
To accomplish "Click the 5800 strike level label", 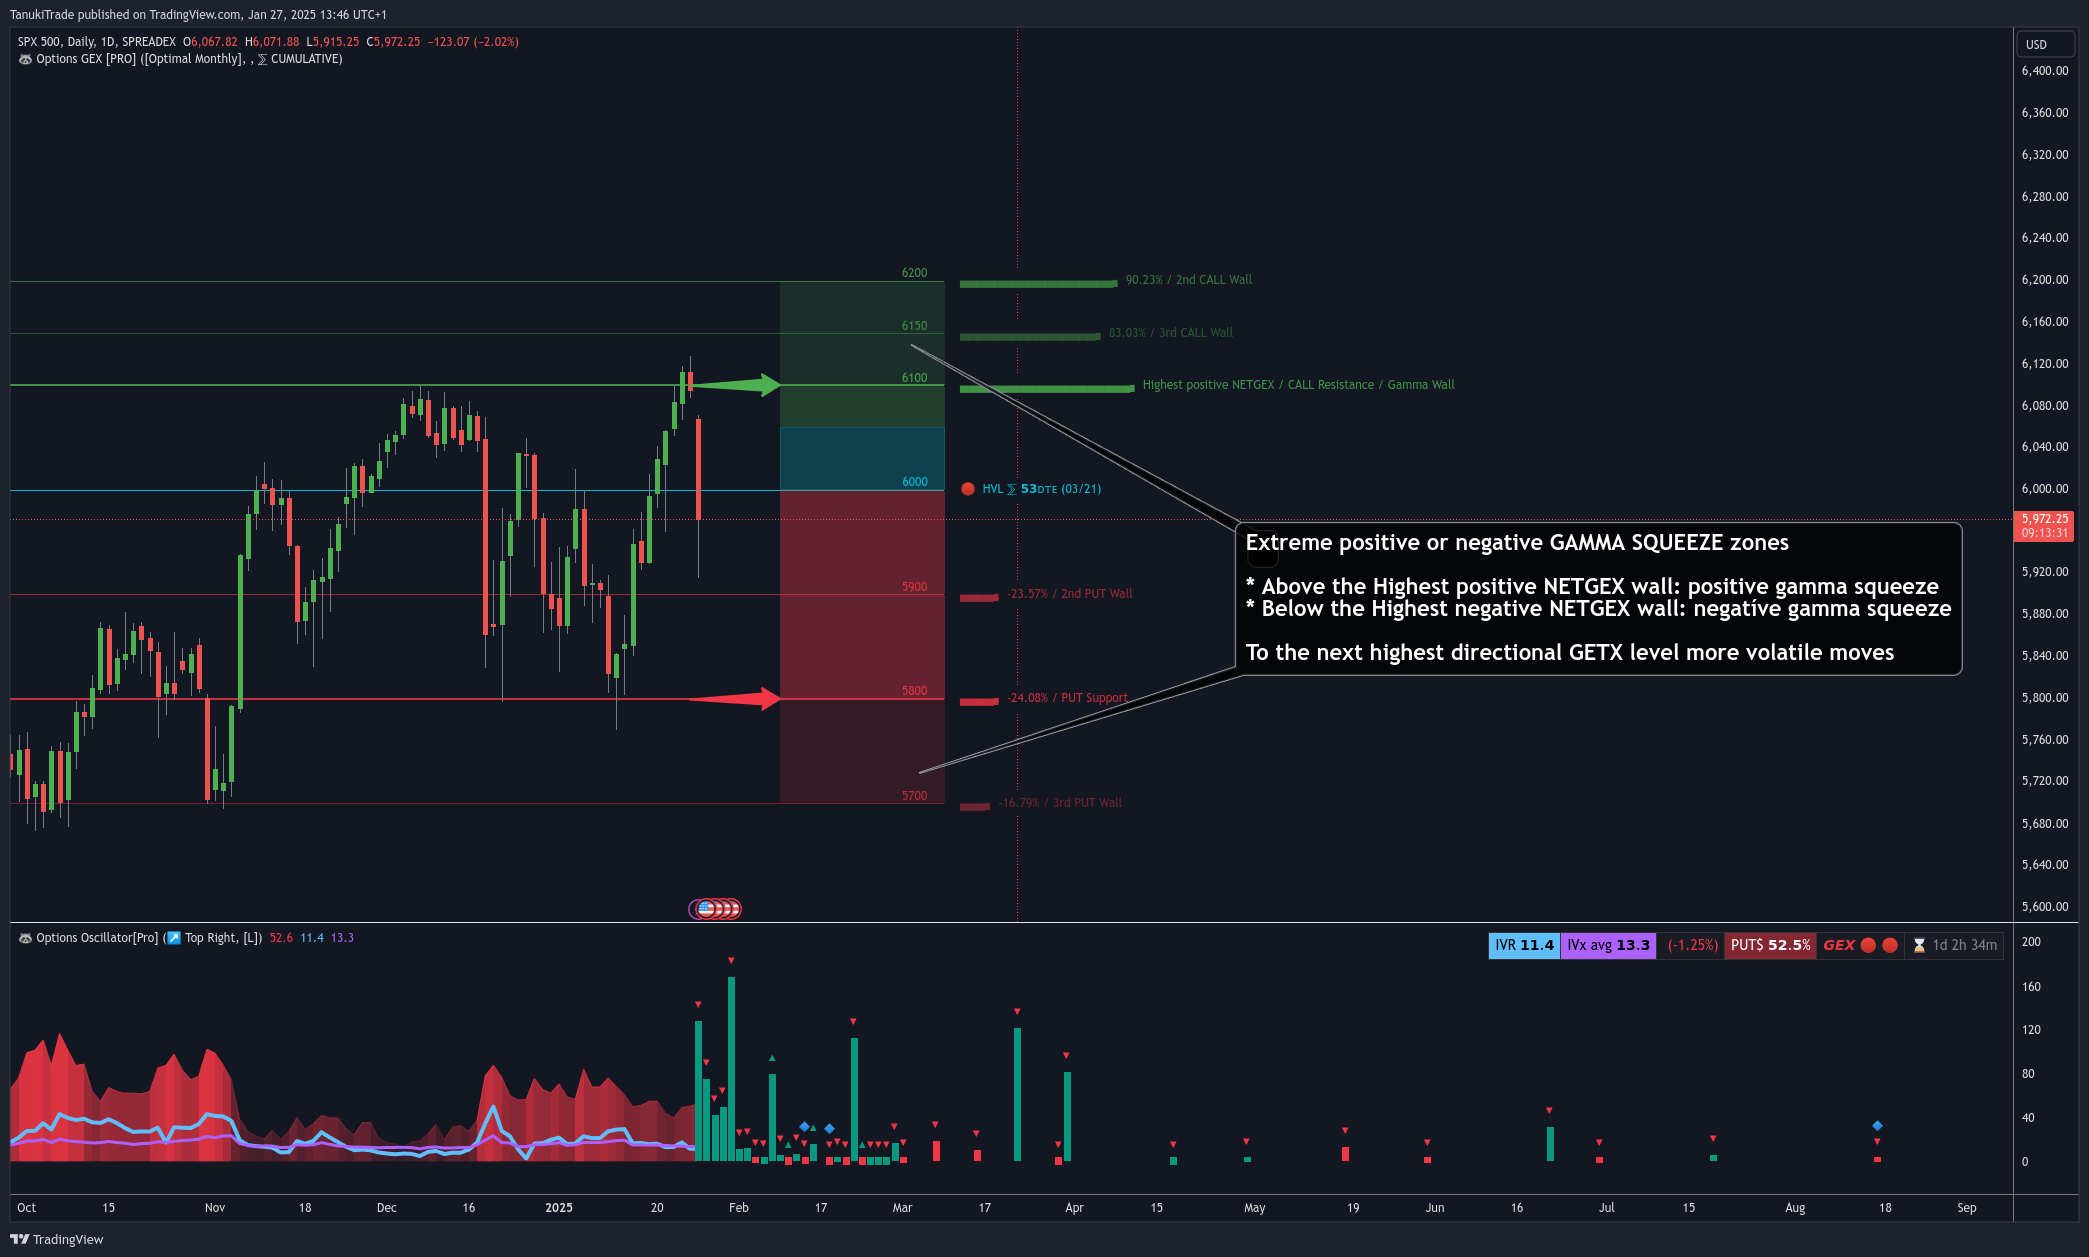I will click(914, 691).
